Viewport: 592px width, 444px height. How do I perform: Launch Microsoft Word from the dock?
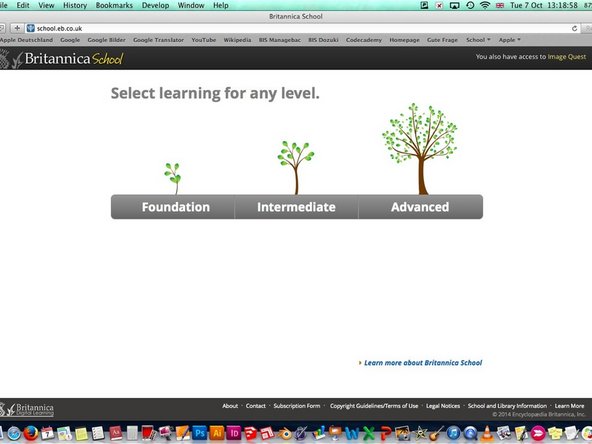click(352, 434)
